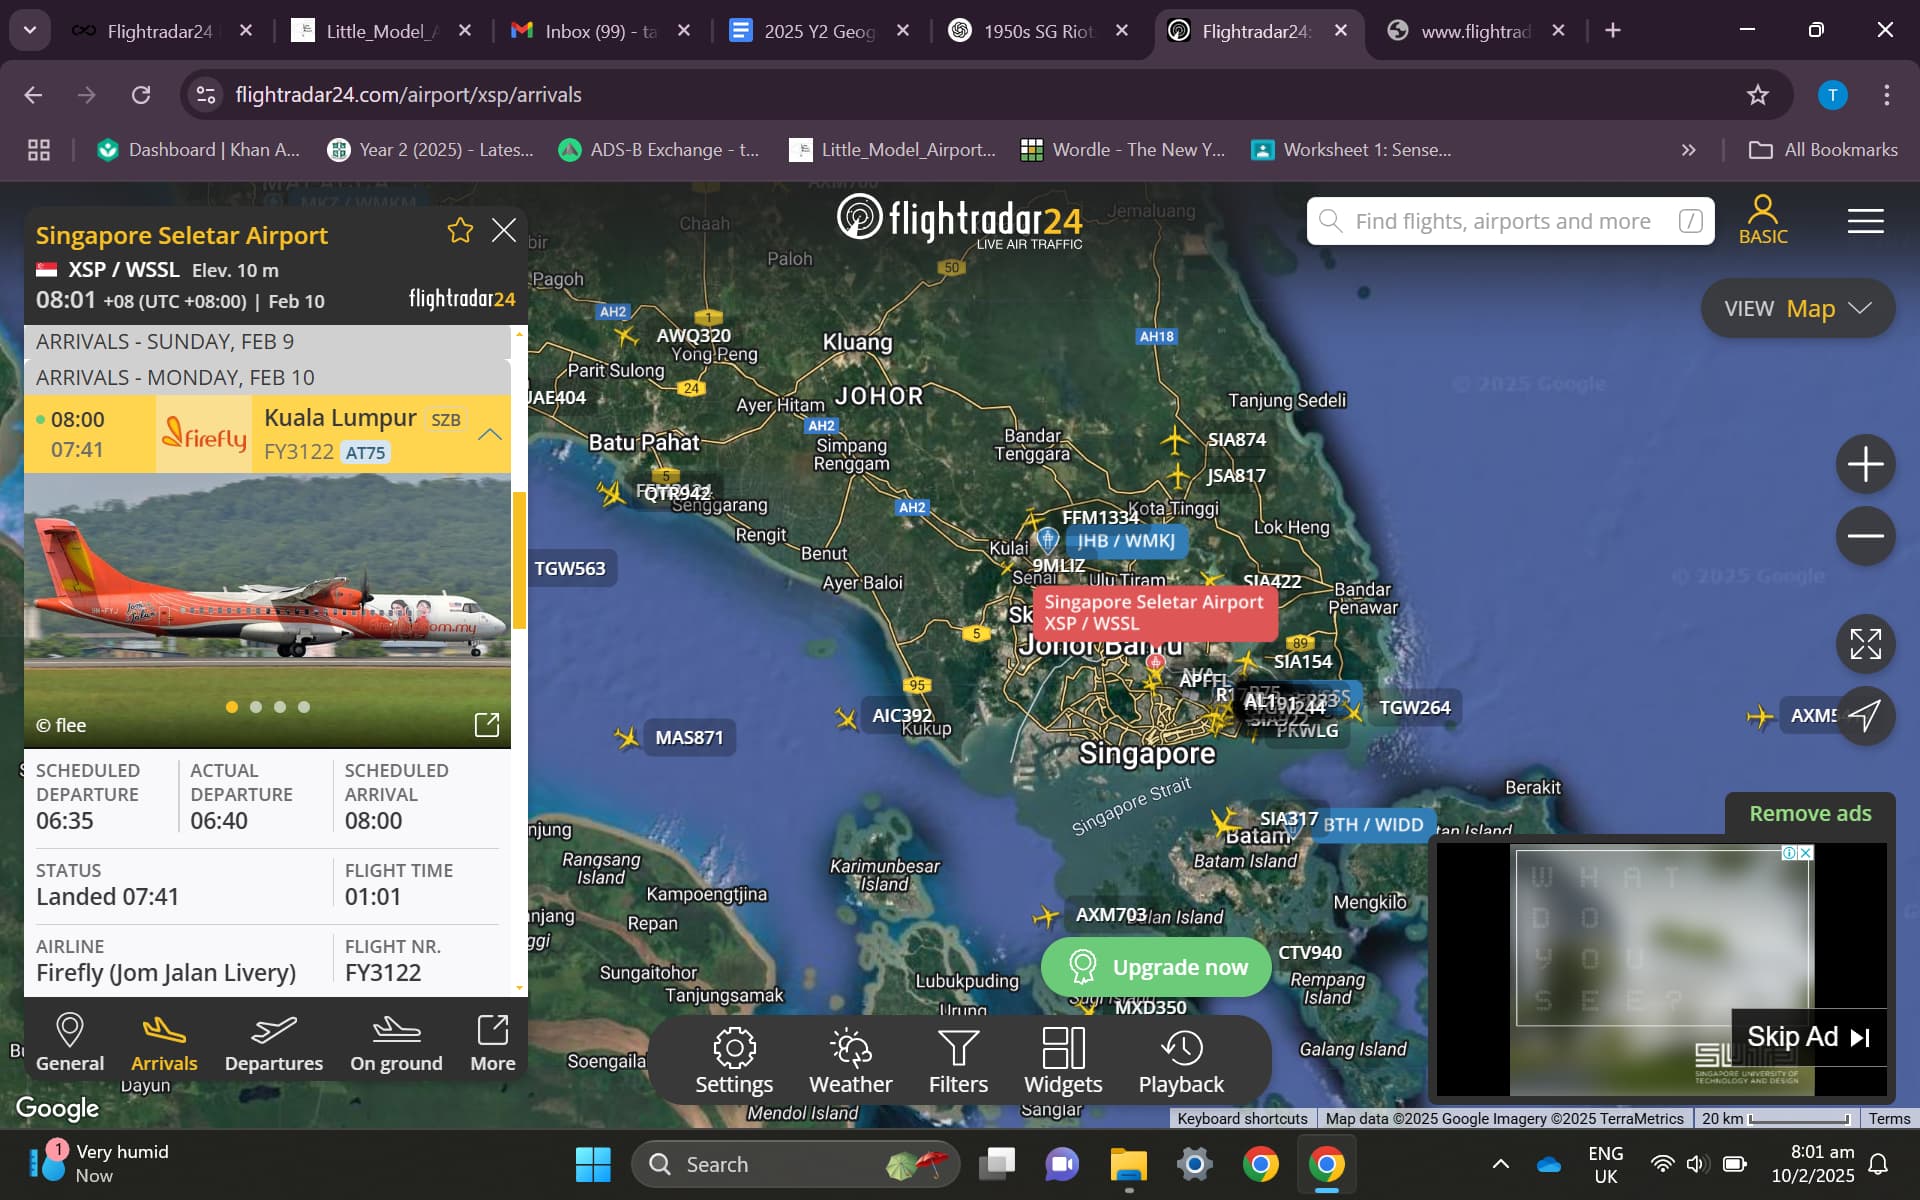
Task: Bookmark this page with browser star
Action: 1757,95
